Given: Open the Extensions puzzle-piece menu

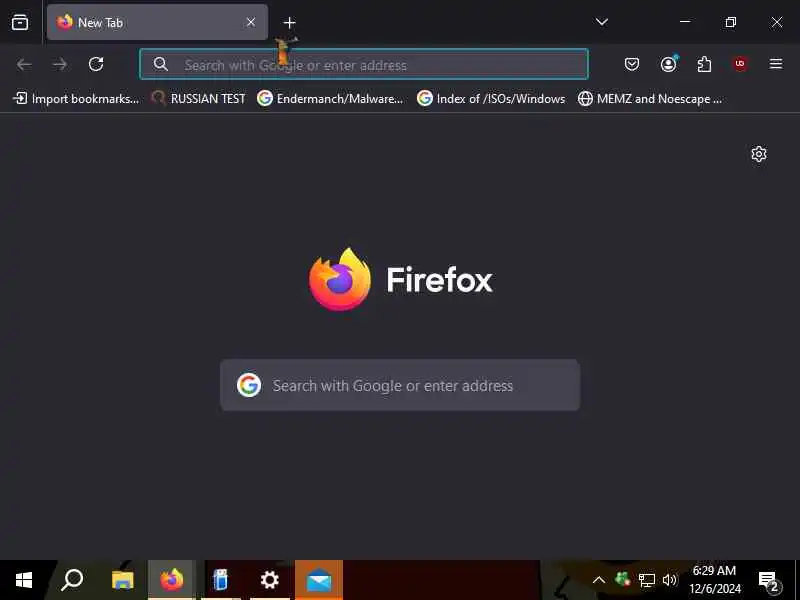Looking at the screenshot, I should point(704,64).
